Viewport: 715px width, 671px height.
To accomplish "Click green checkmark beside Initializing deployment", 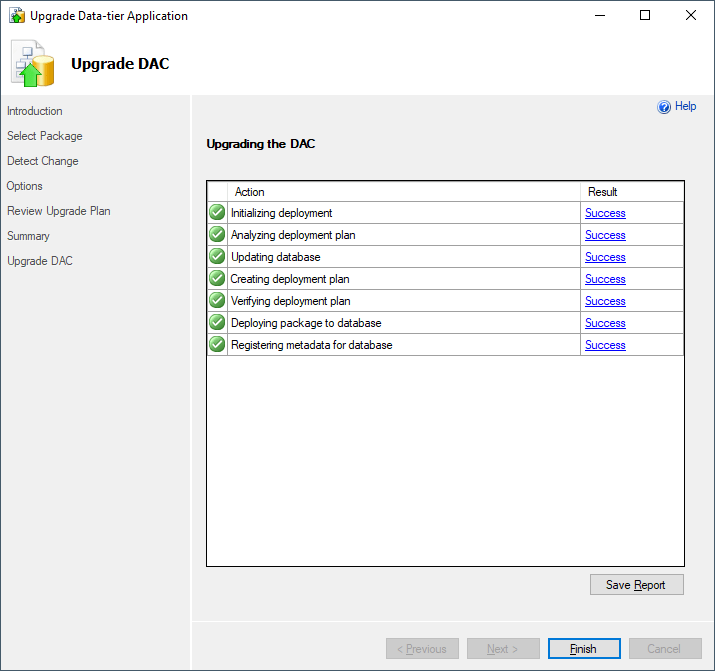I will pos(217,213).
